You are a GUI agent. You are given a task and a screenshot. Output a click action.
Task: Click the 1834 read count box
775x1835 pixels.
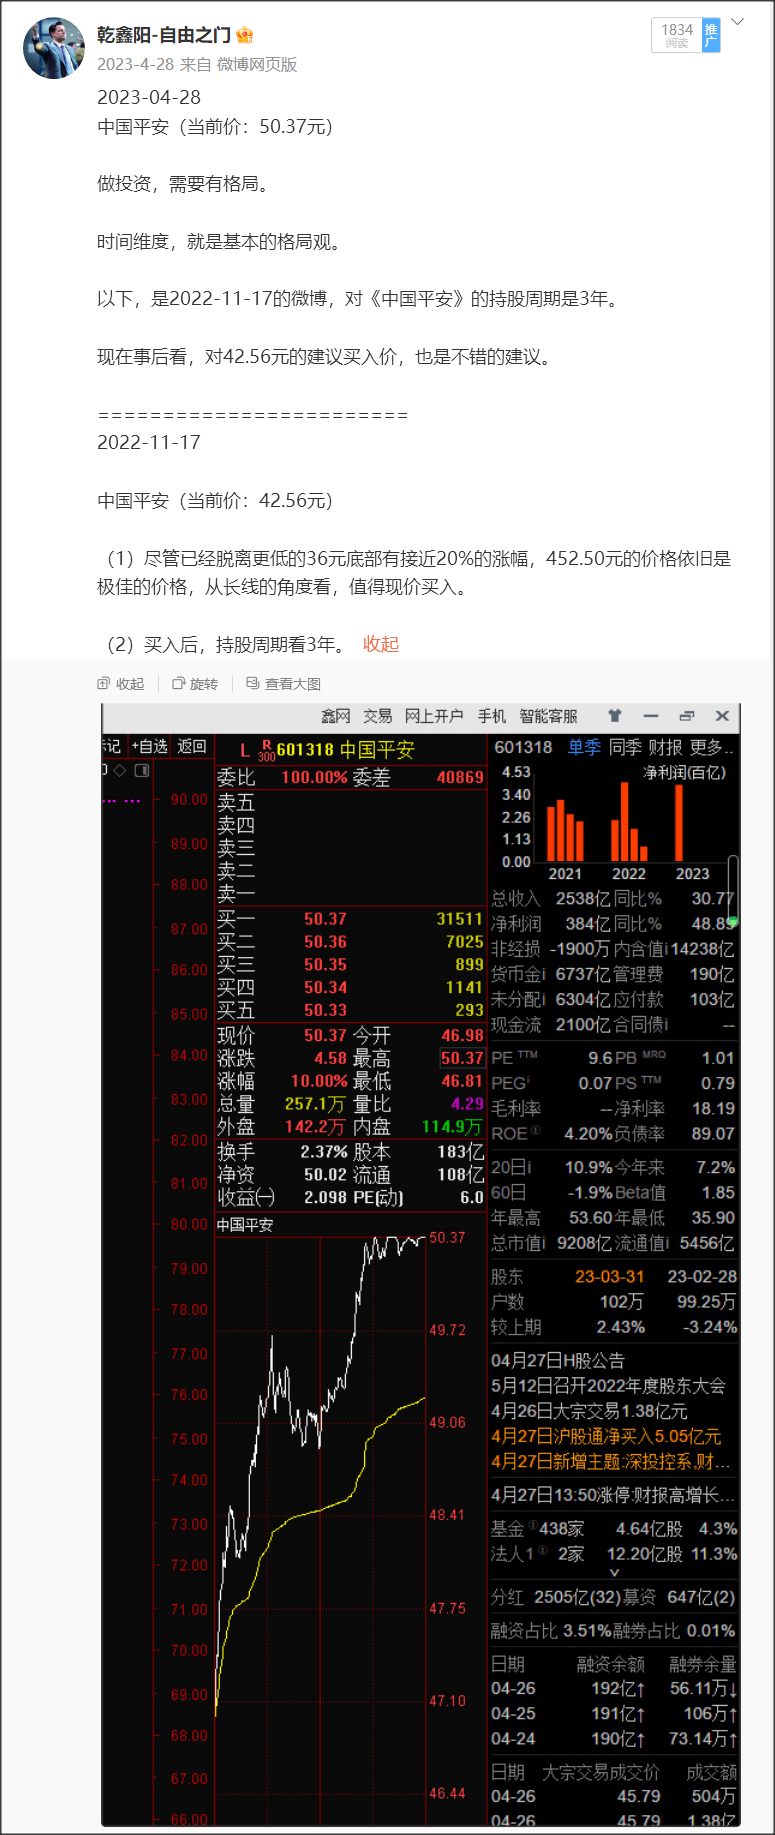pyautogui.click(x=677, y=36)
